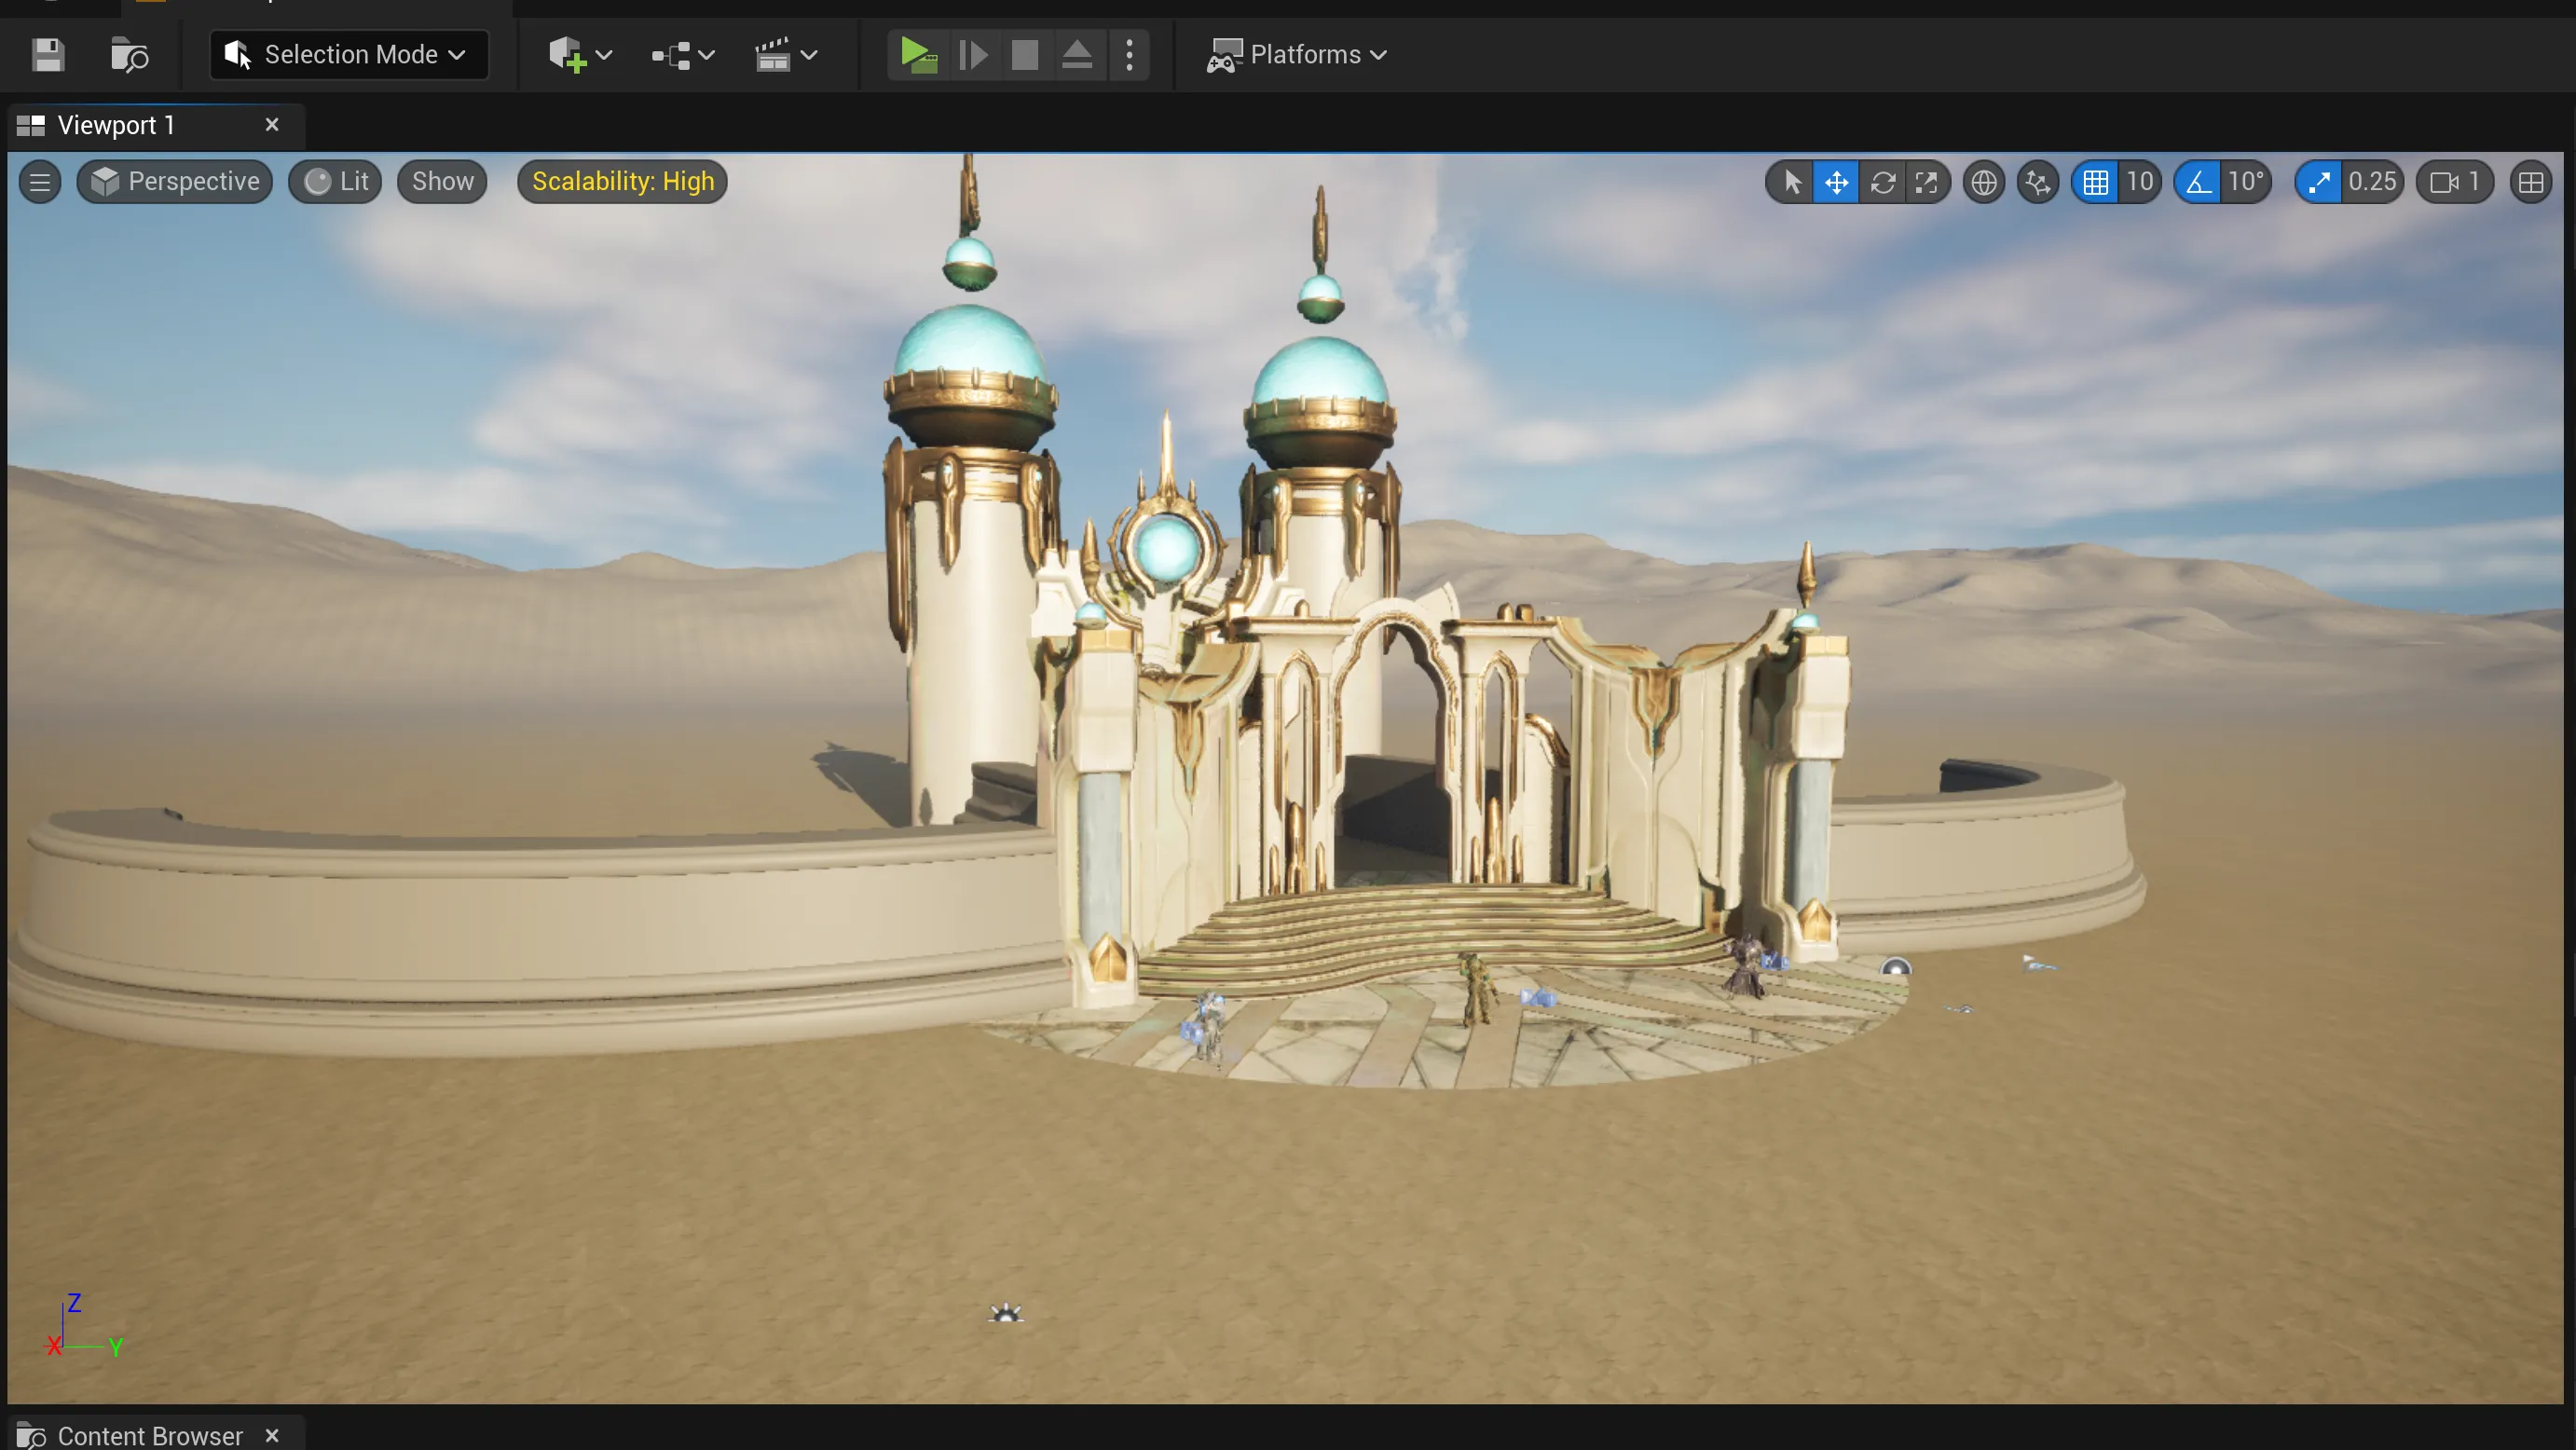Click the surface snapping icon
2576x1450 pixels.
2037,182
